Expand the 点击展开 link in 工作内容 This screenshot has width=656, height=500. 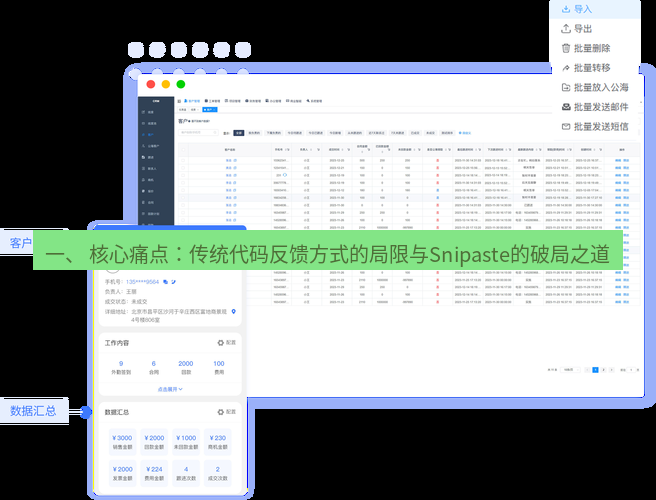click(170, 389)
